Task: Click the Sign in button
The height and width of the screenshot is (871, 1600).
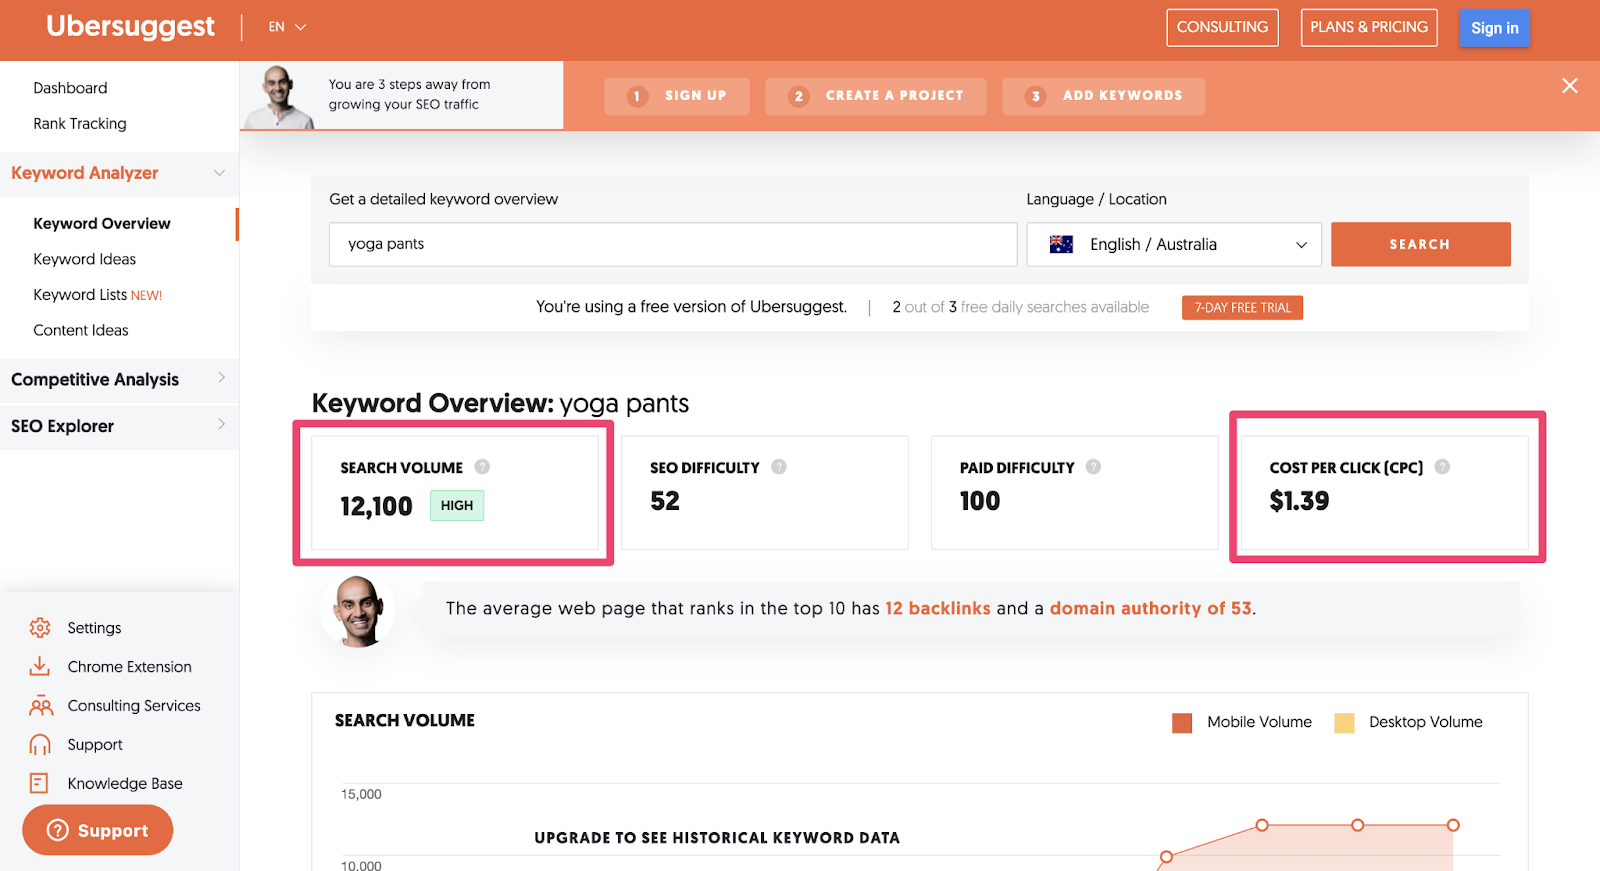Action: coord(1494,28)
